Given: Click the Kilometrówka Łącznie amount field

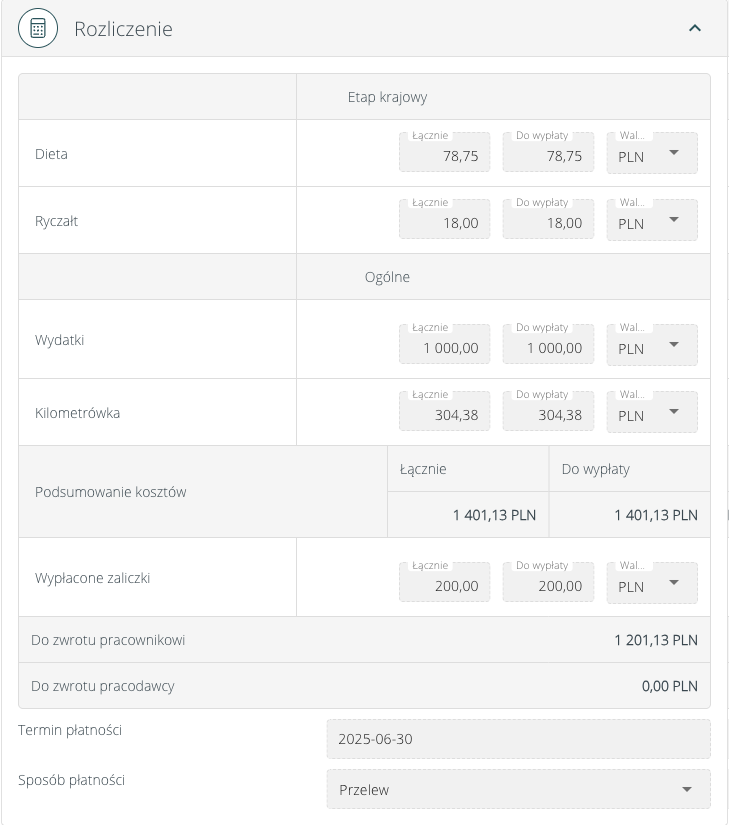Looking at the screenshot, I should pos(445,413).
